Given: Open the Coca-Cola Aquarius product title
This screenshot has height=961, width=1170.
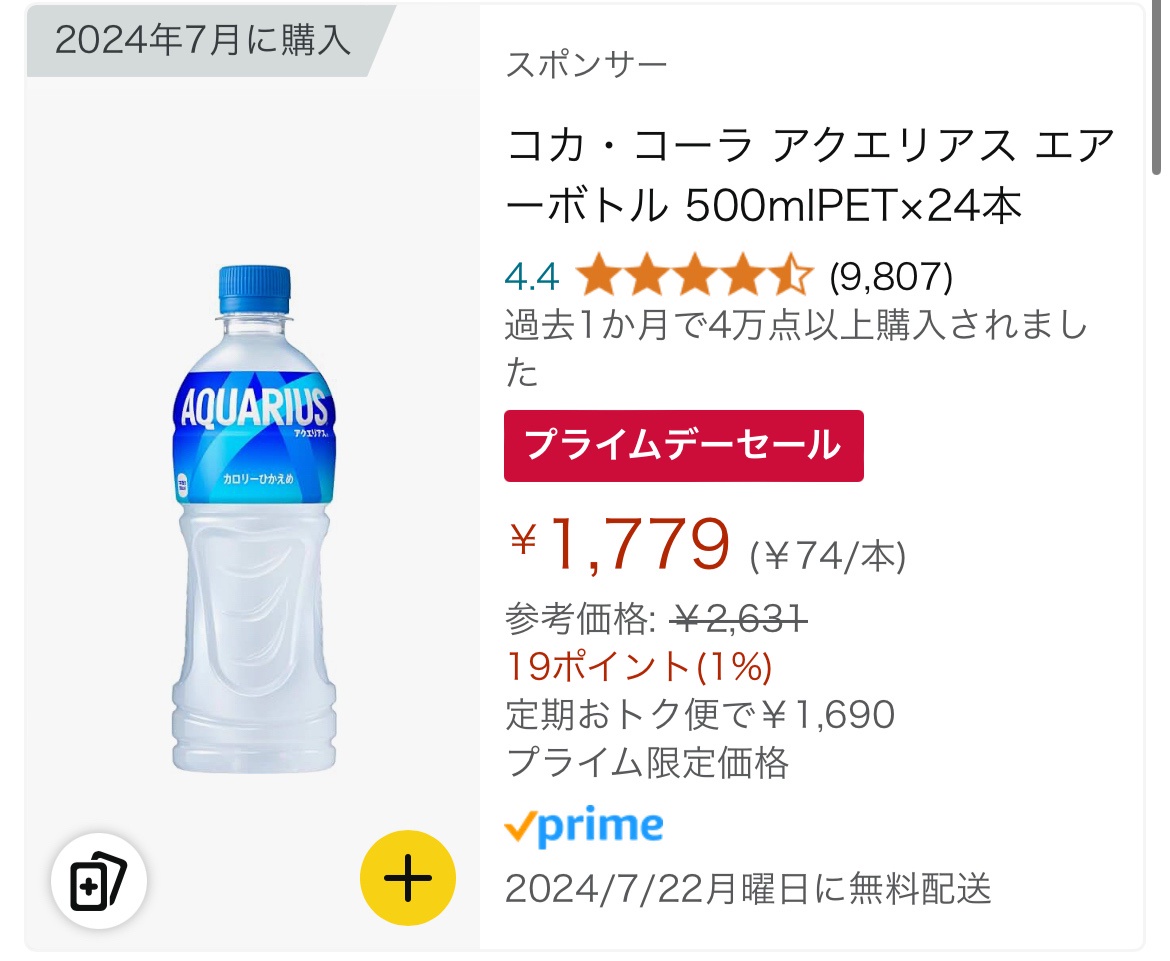Looking at the screenshot, I should click(x=810, y=177).
